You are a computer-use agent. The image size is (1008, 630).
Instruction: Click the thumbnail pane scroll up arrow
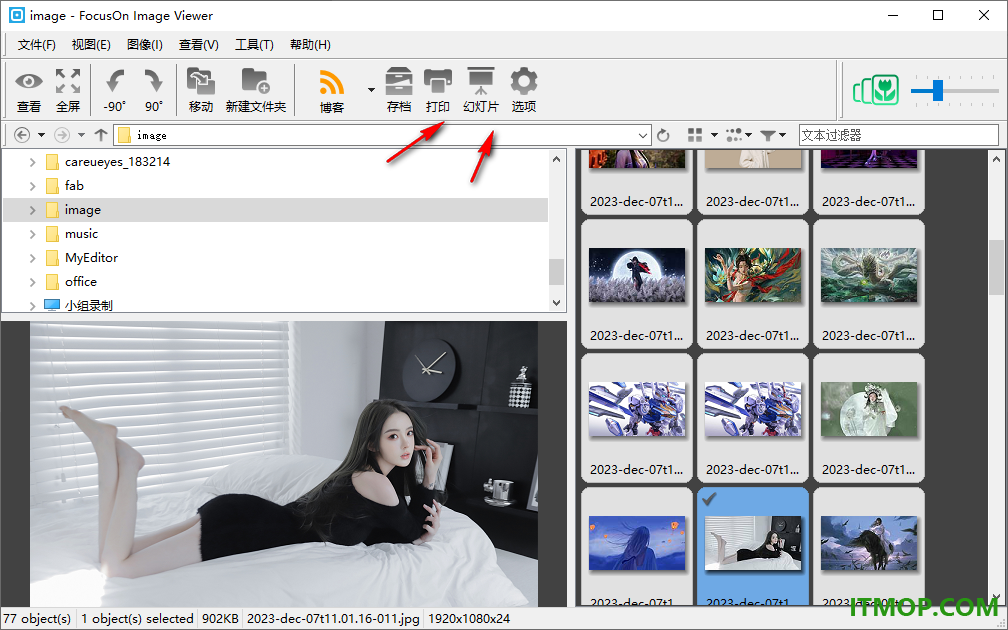pyautogui.click(x=996, y=159)
